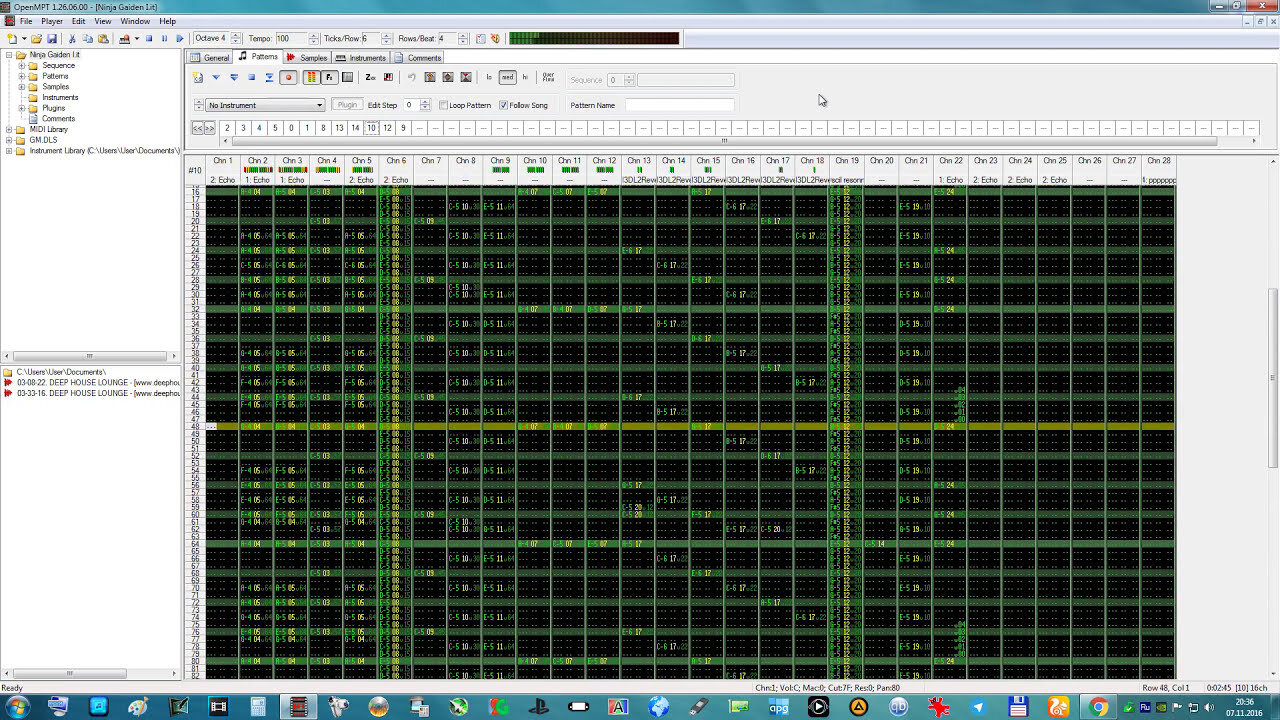Toggle the VU-meters button

point(311,77)
